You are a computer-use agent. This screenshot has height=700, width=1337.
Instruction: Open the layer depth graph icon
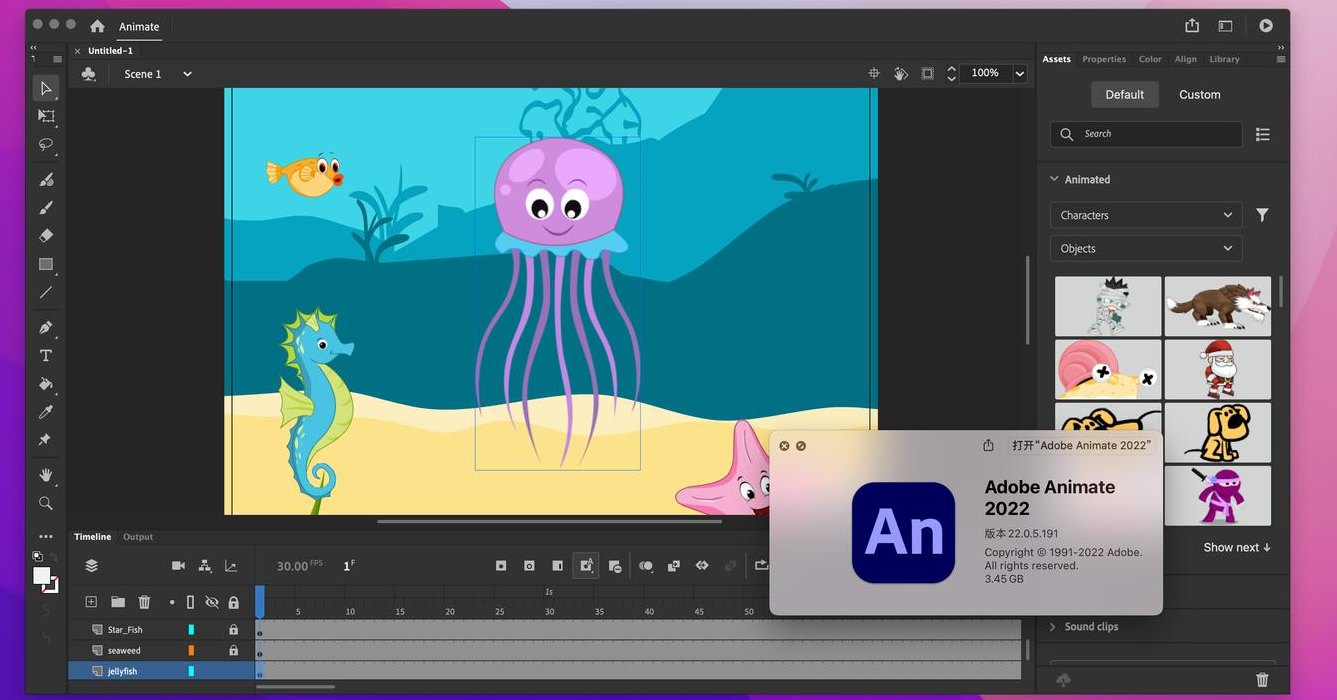tap(231, 566)
